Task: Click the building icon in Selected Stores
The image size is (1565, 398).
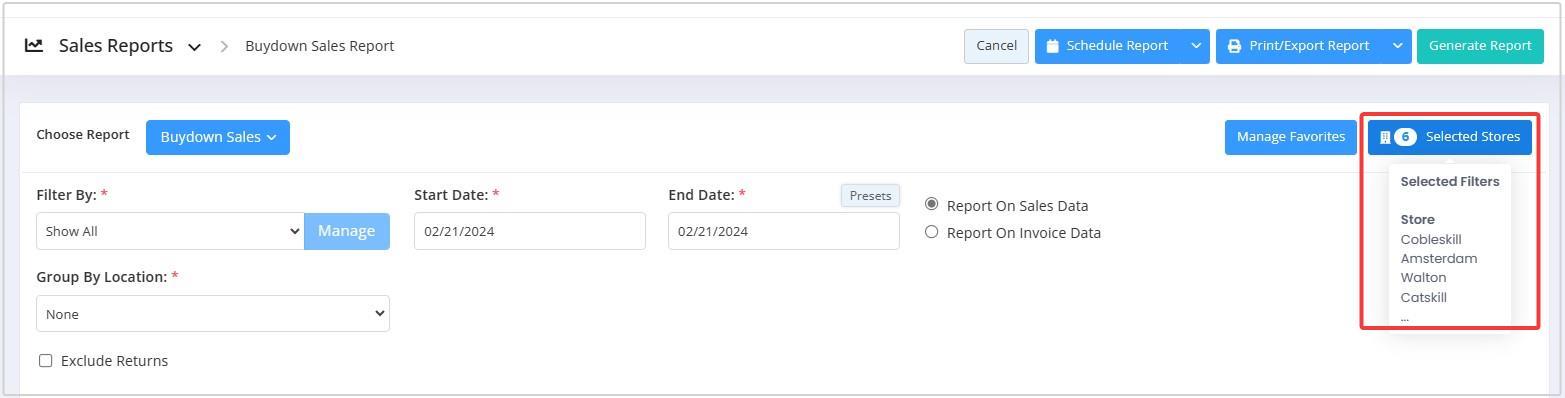Action: click(x=1385, y=137)
